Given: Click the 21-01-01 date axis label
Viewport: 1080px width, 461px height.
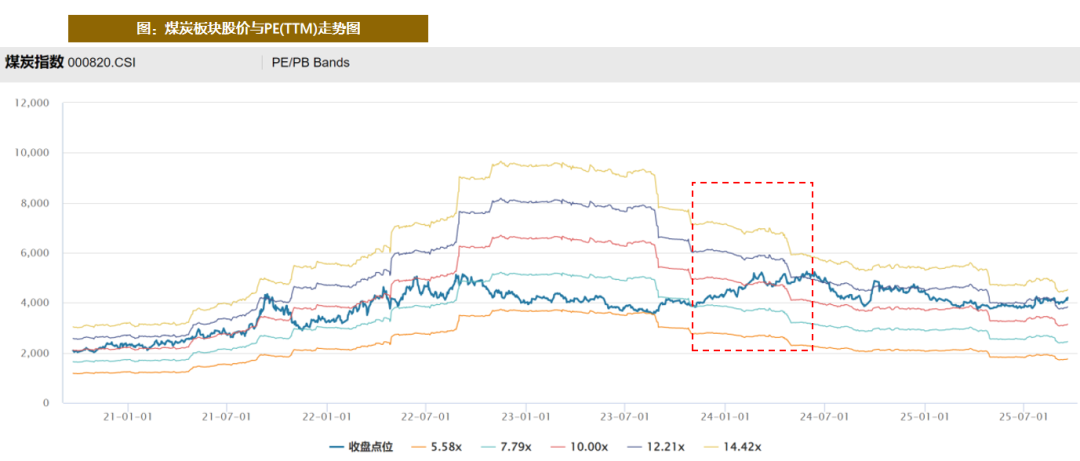Looking at the screenshot, I should [x=128, y=415].
